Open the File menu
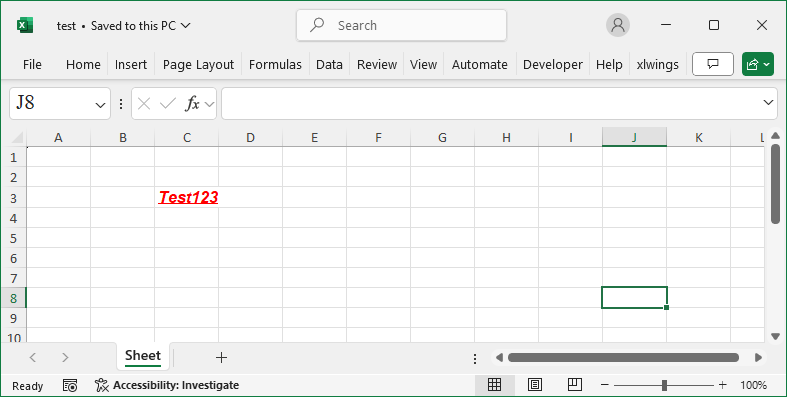Screen dimensions: 787x397 pos(32,65)
